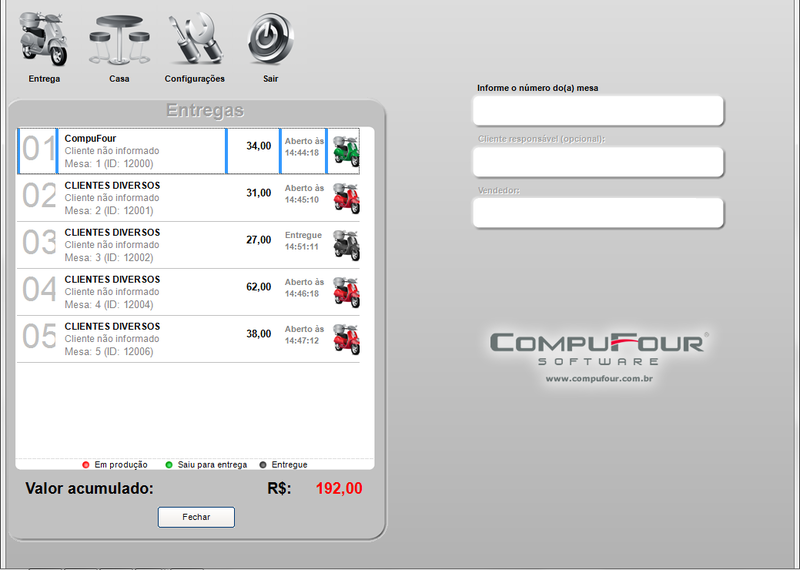The height and width of the screenshot is (570, 800).
Task: Click the Sair power icon
Action: (270, 41)
